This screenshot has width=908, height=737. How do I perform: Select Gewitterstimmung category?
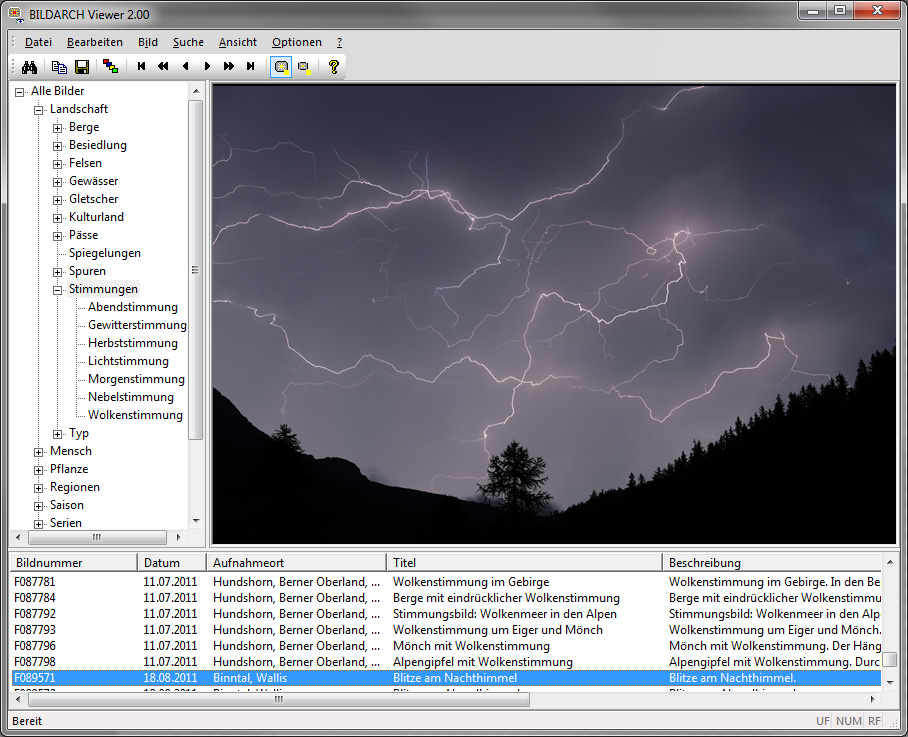tap(137, 325)
